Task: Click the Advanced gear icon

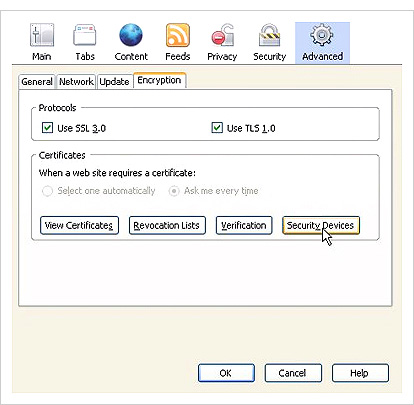Action: click(x=322, y=34)
